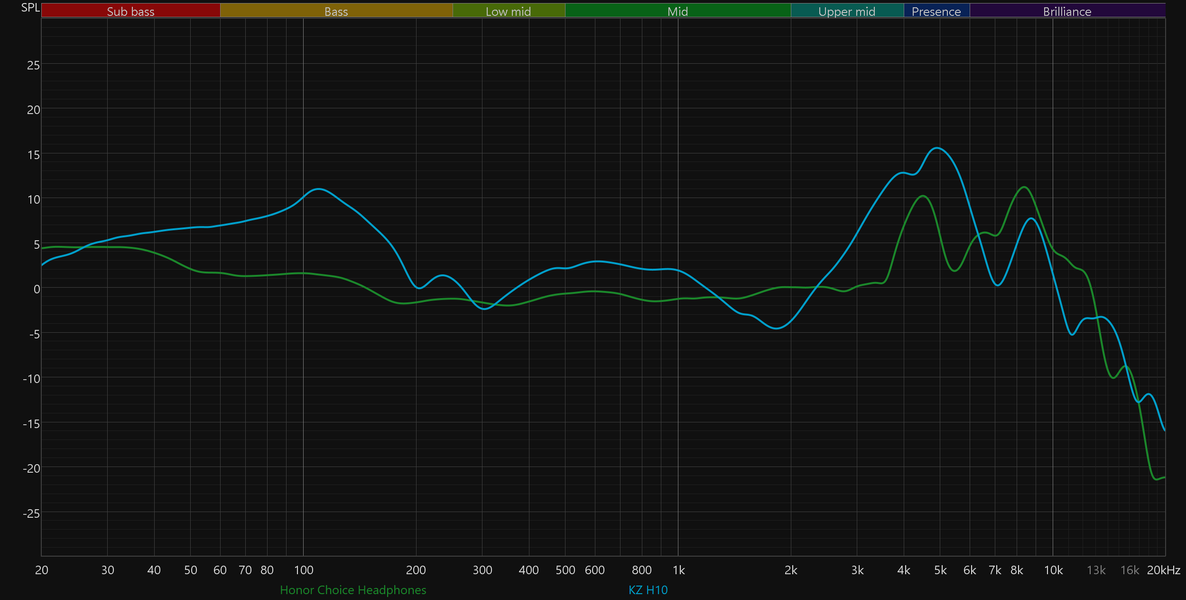Select the Bass band header
This screenshot has height=600, width=1186.
(x=336, y=11)
